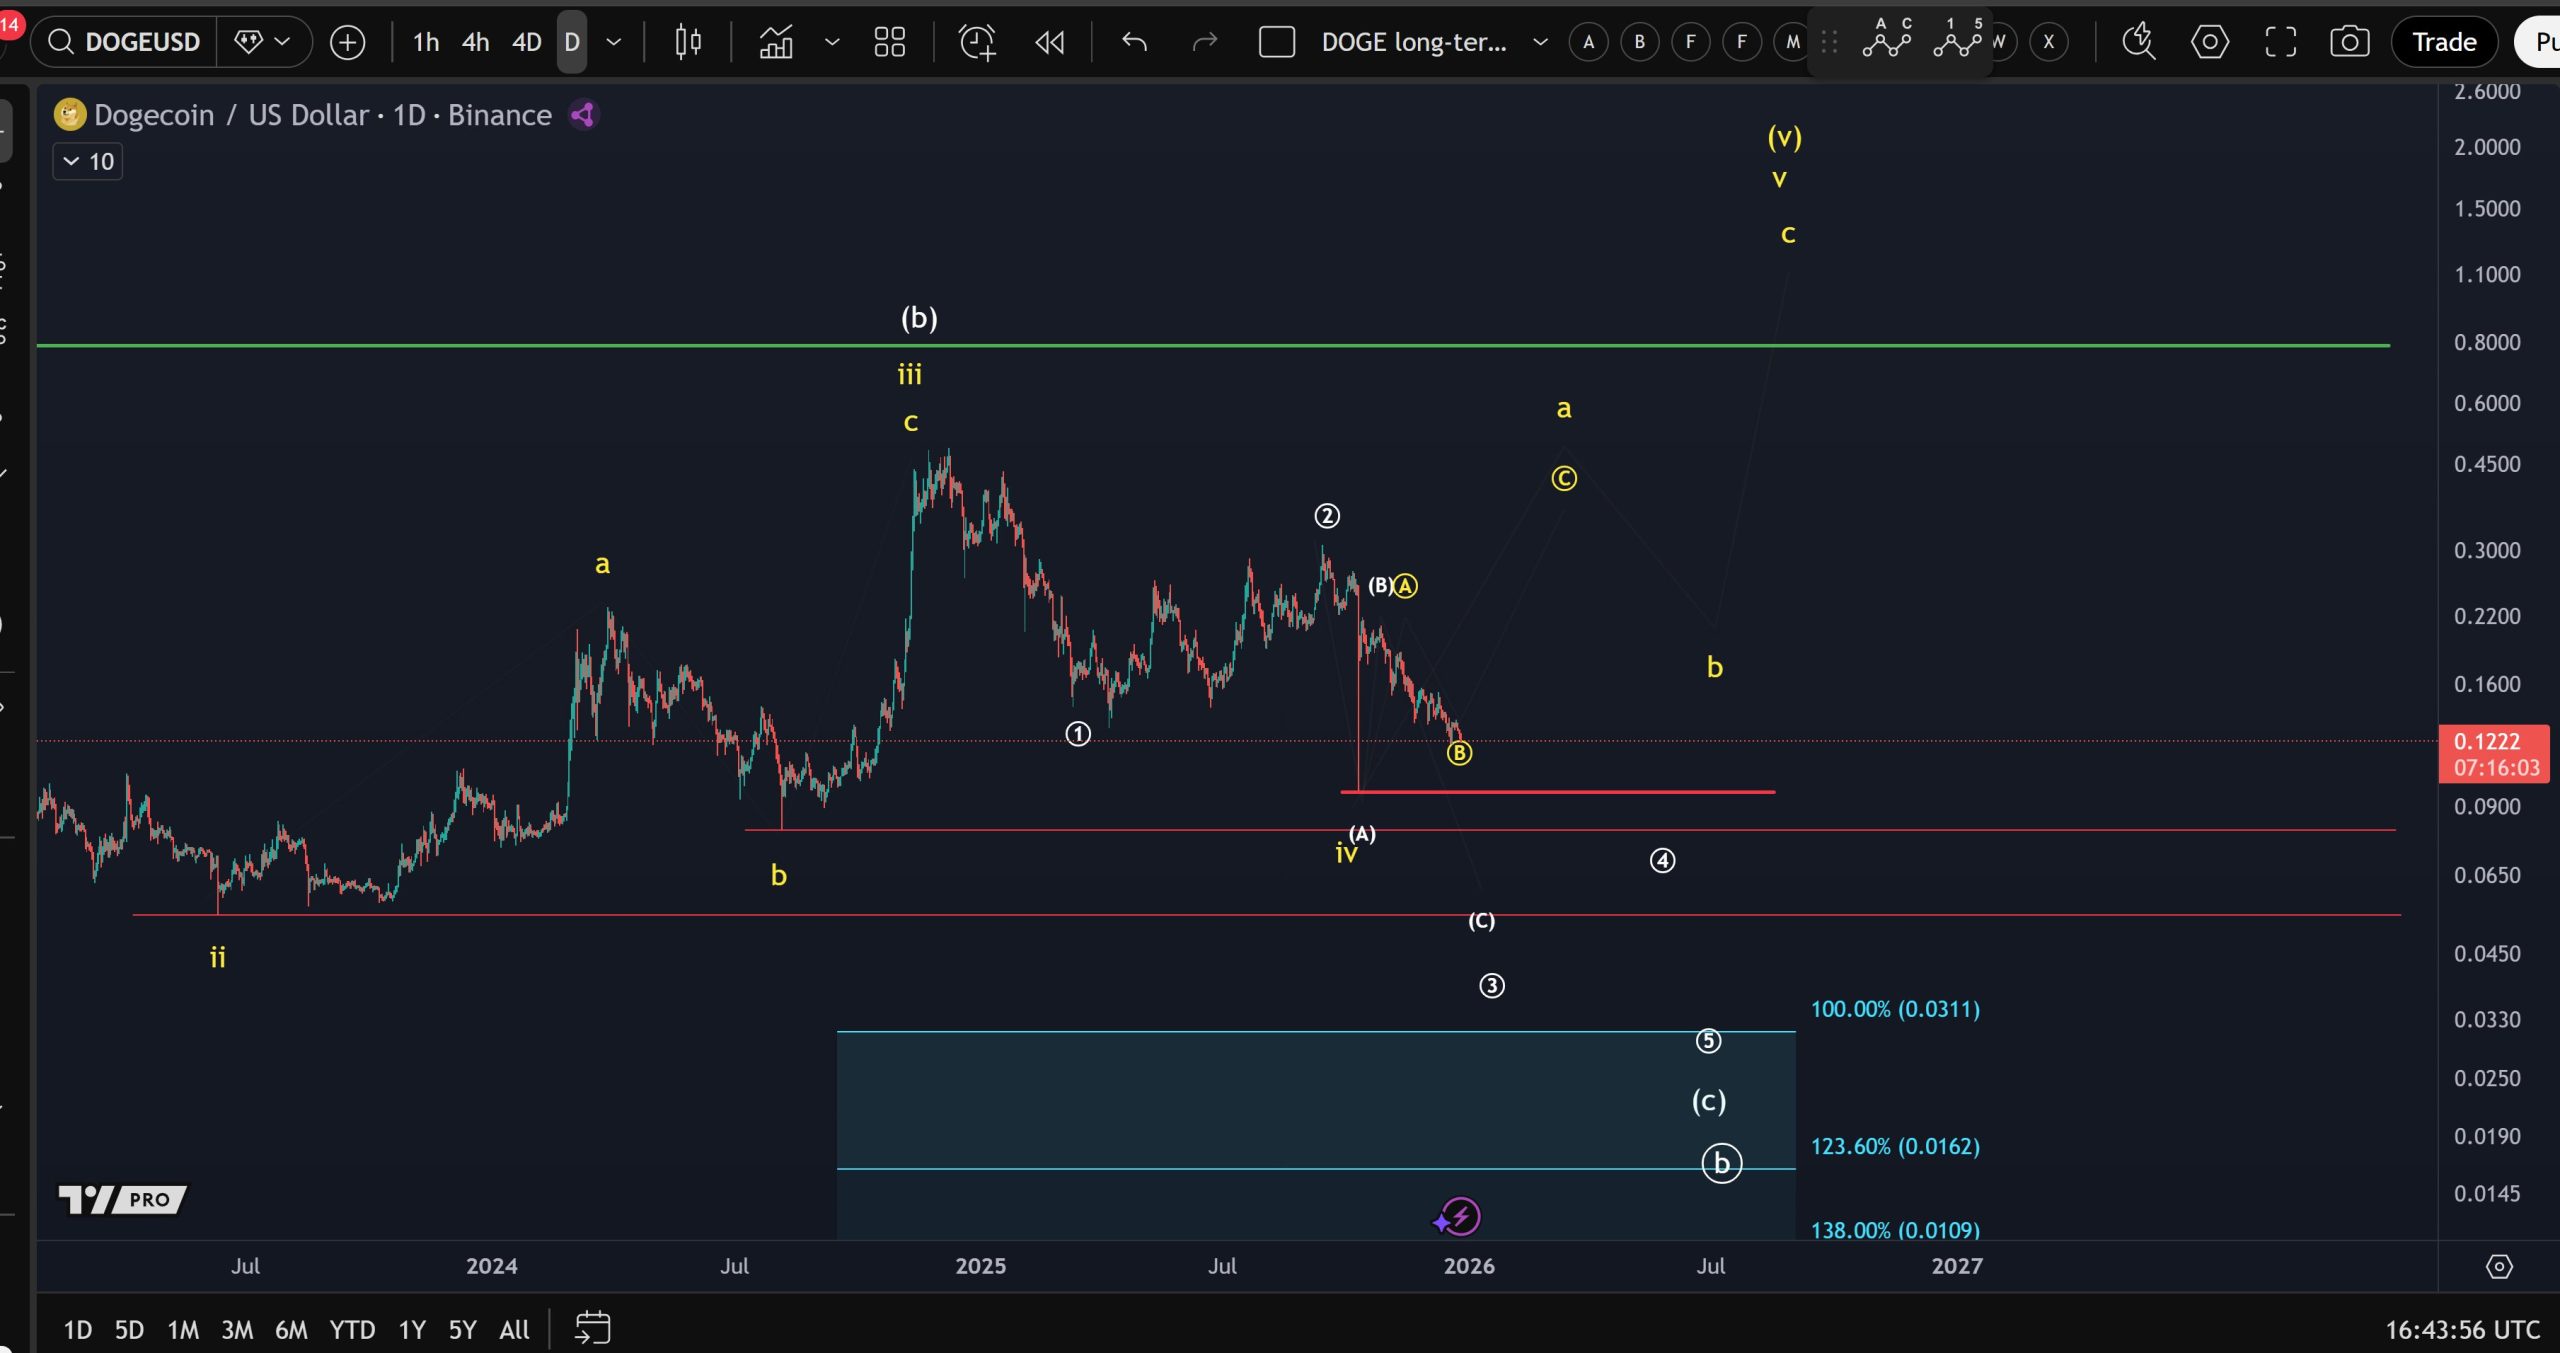Click the Trade button
This screenshot has height=1353, width=2560.
click(2444, 42)
